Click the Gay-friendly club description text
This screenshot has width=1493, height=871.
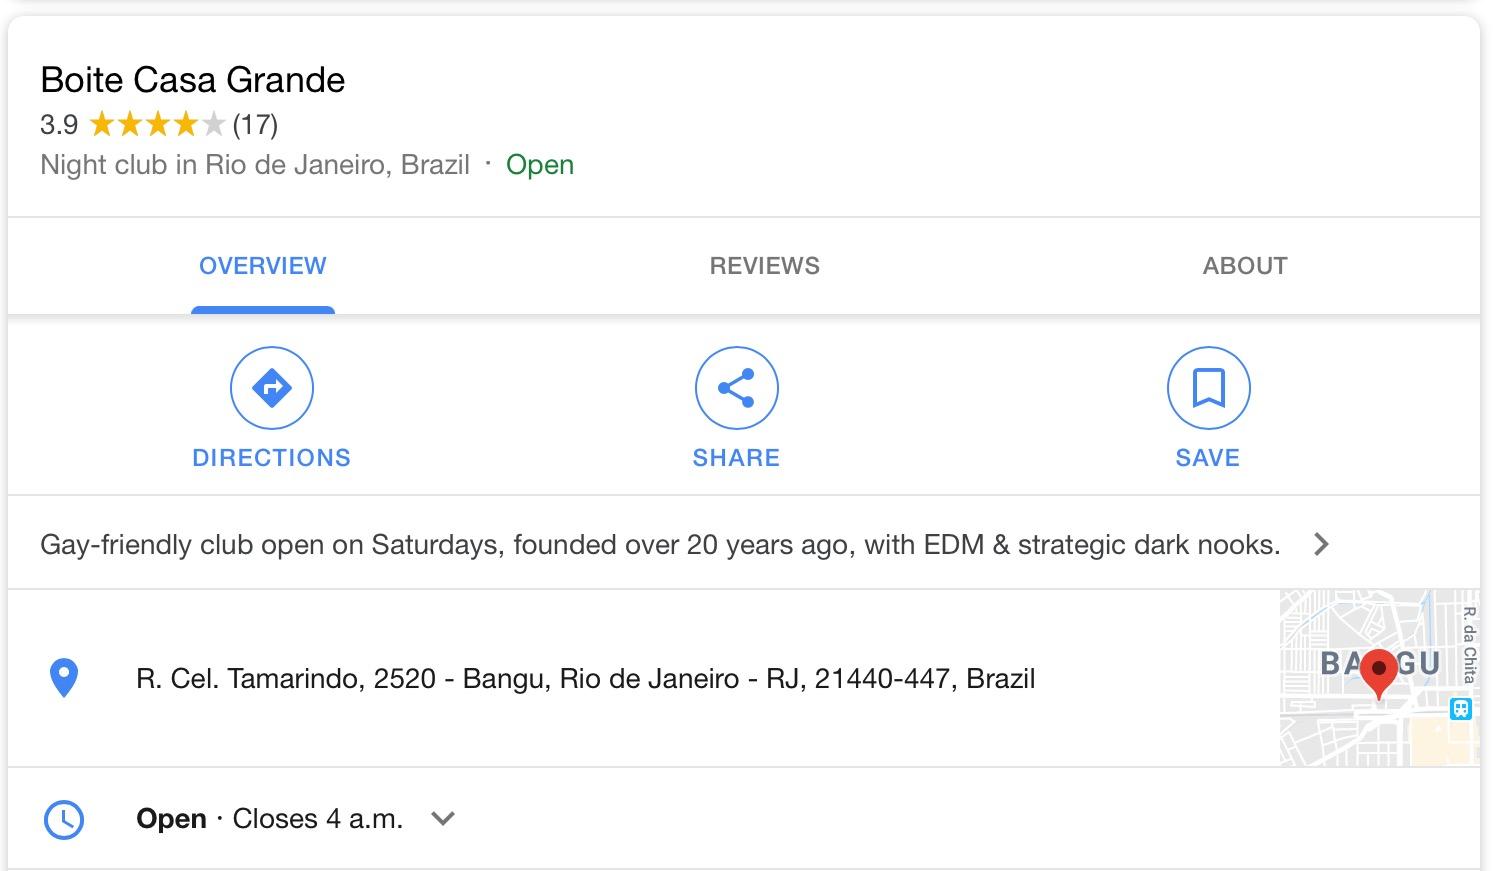pos(660,545)
